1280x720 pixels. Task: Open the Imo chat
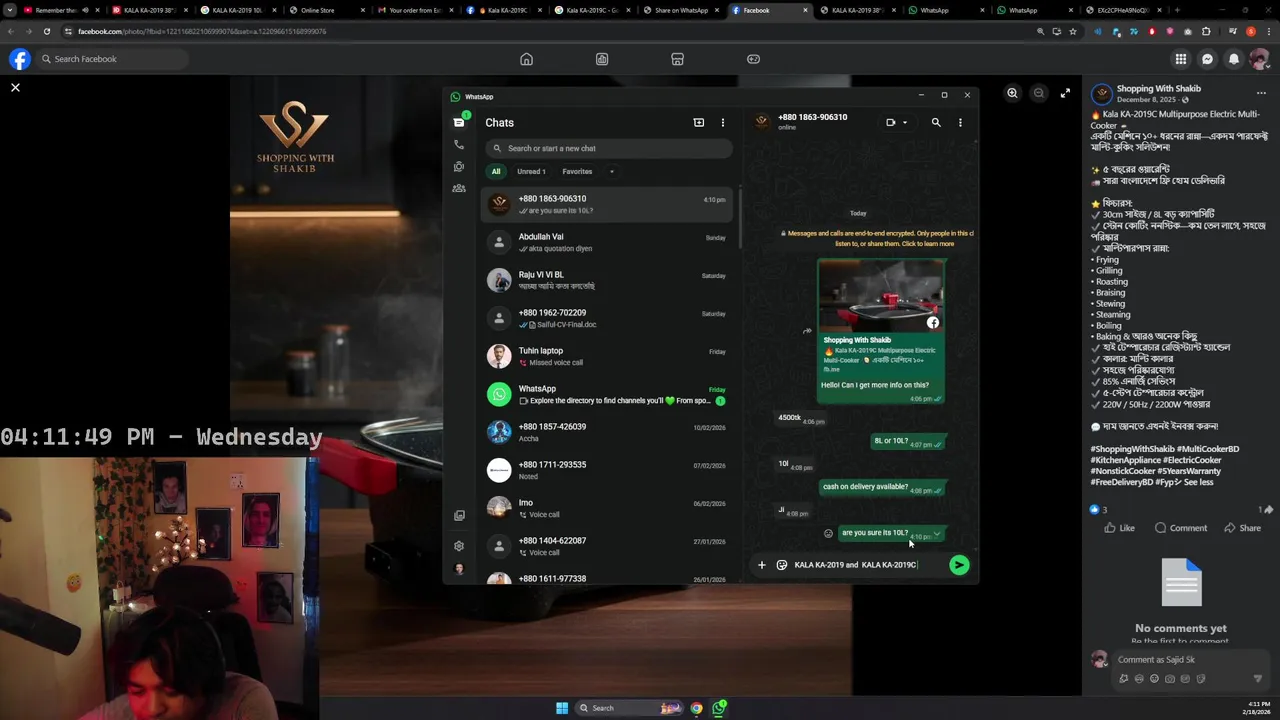[608, 508]
